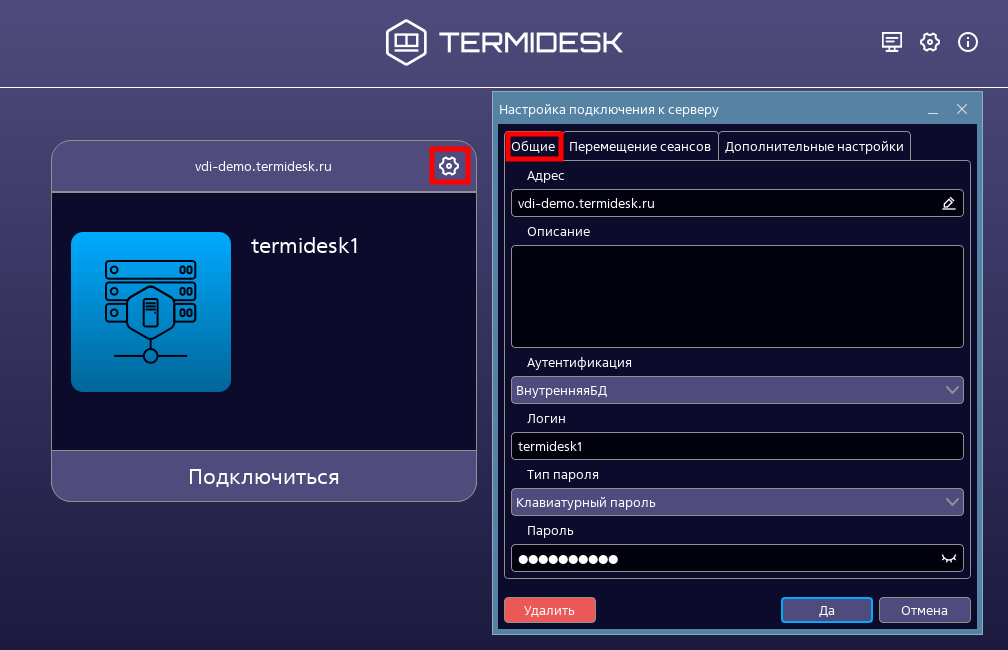
Task: Confirm with the Да button
Action: coord(827,610)
